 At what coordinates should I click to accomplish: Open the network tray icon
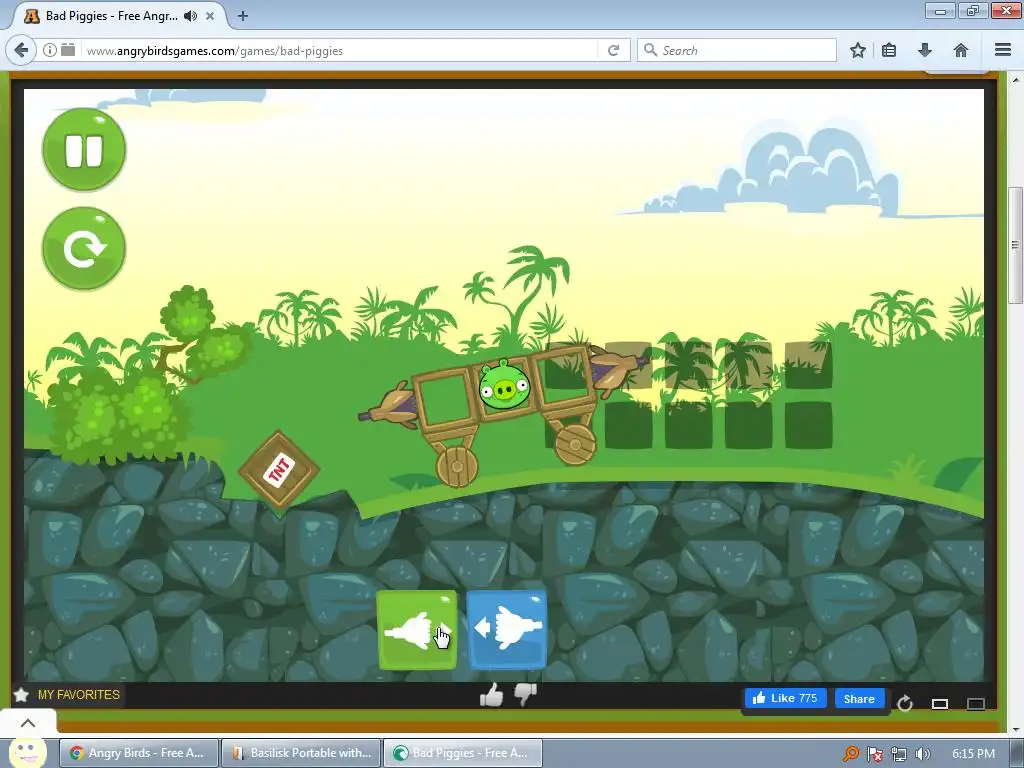click(899, 754)
